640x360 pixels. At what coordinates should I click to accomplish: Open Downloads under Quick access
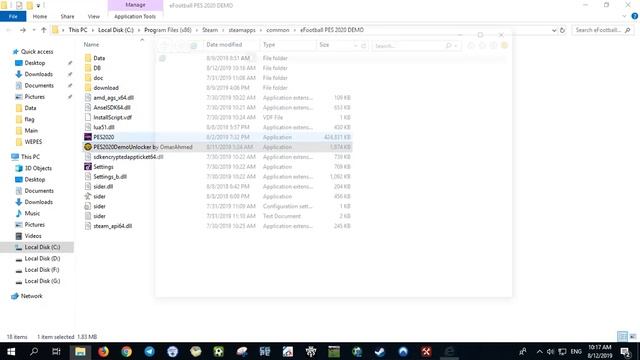(x=38, y=74)
